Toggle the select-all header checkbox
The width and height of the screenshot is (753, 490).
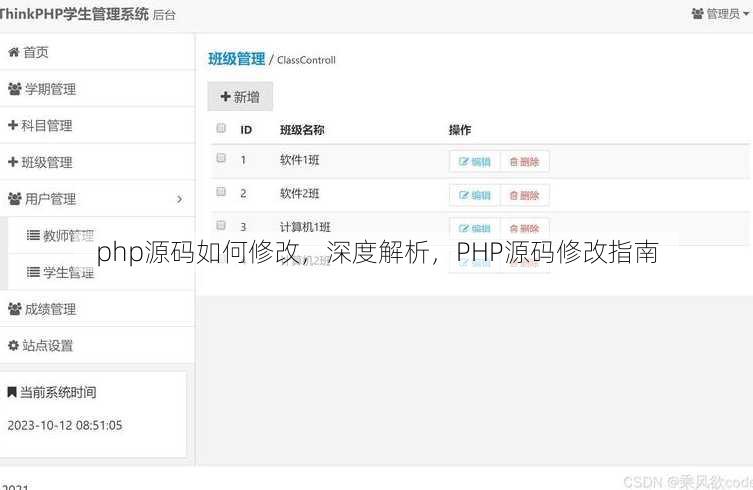pos(221,128)
